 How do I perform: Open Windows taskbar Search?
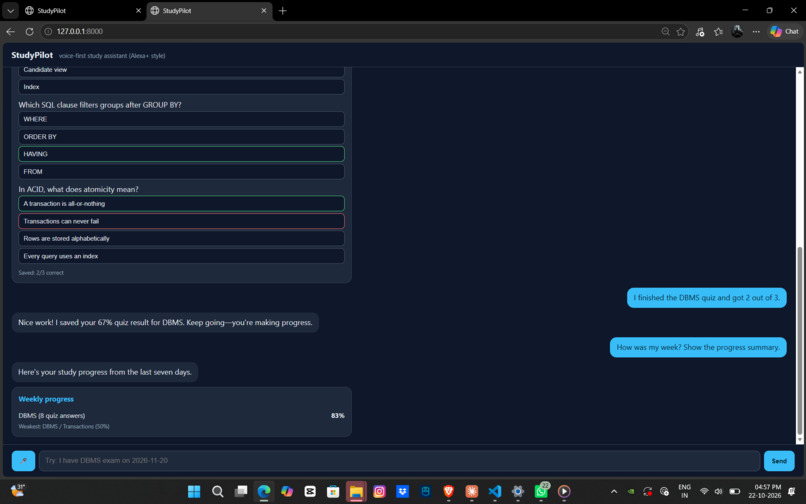tap(217, 492)
